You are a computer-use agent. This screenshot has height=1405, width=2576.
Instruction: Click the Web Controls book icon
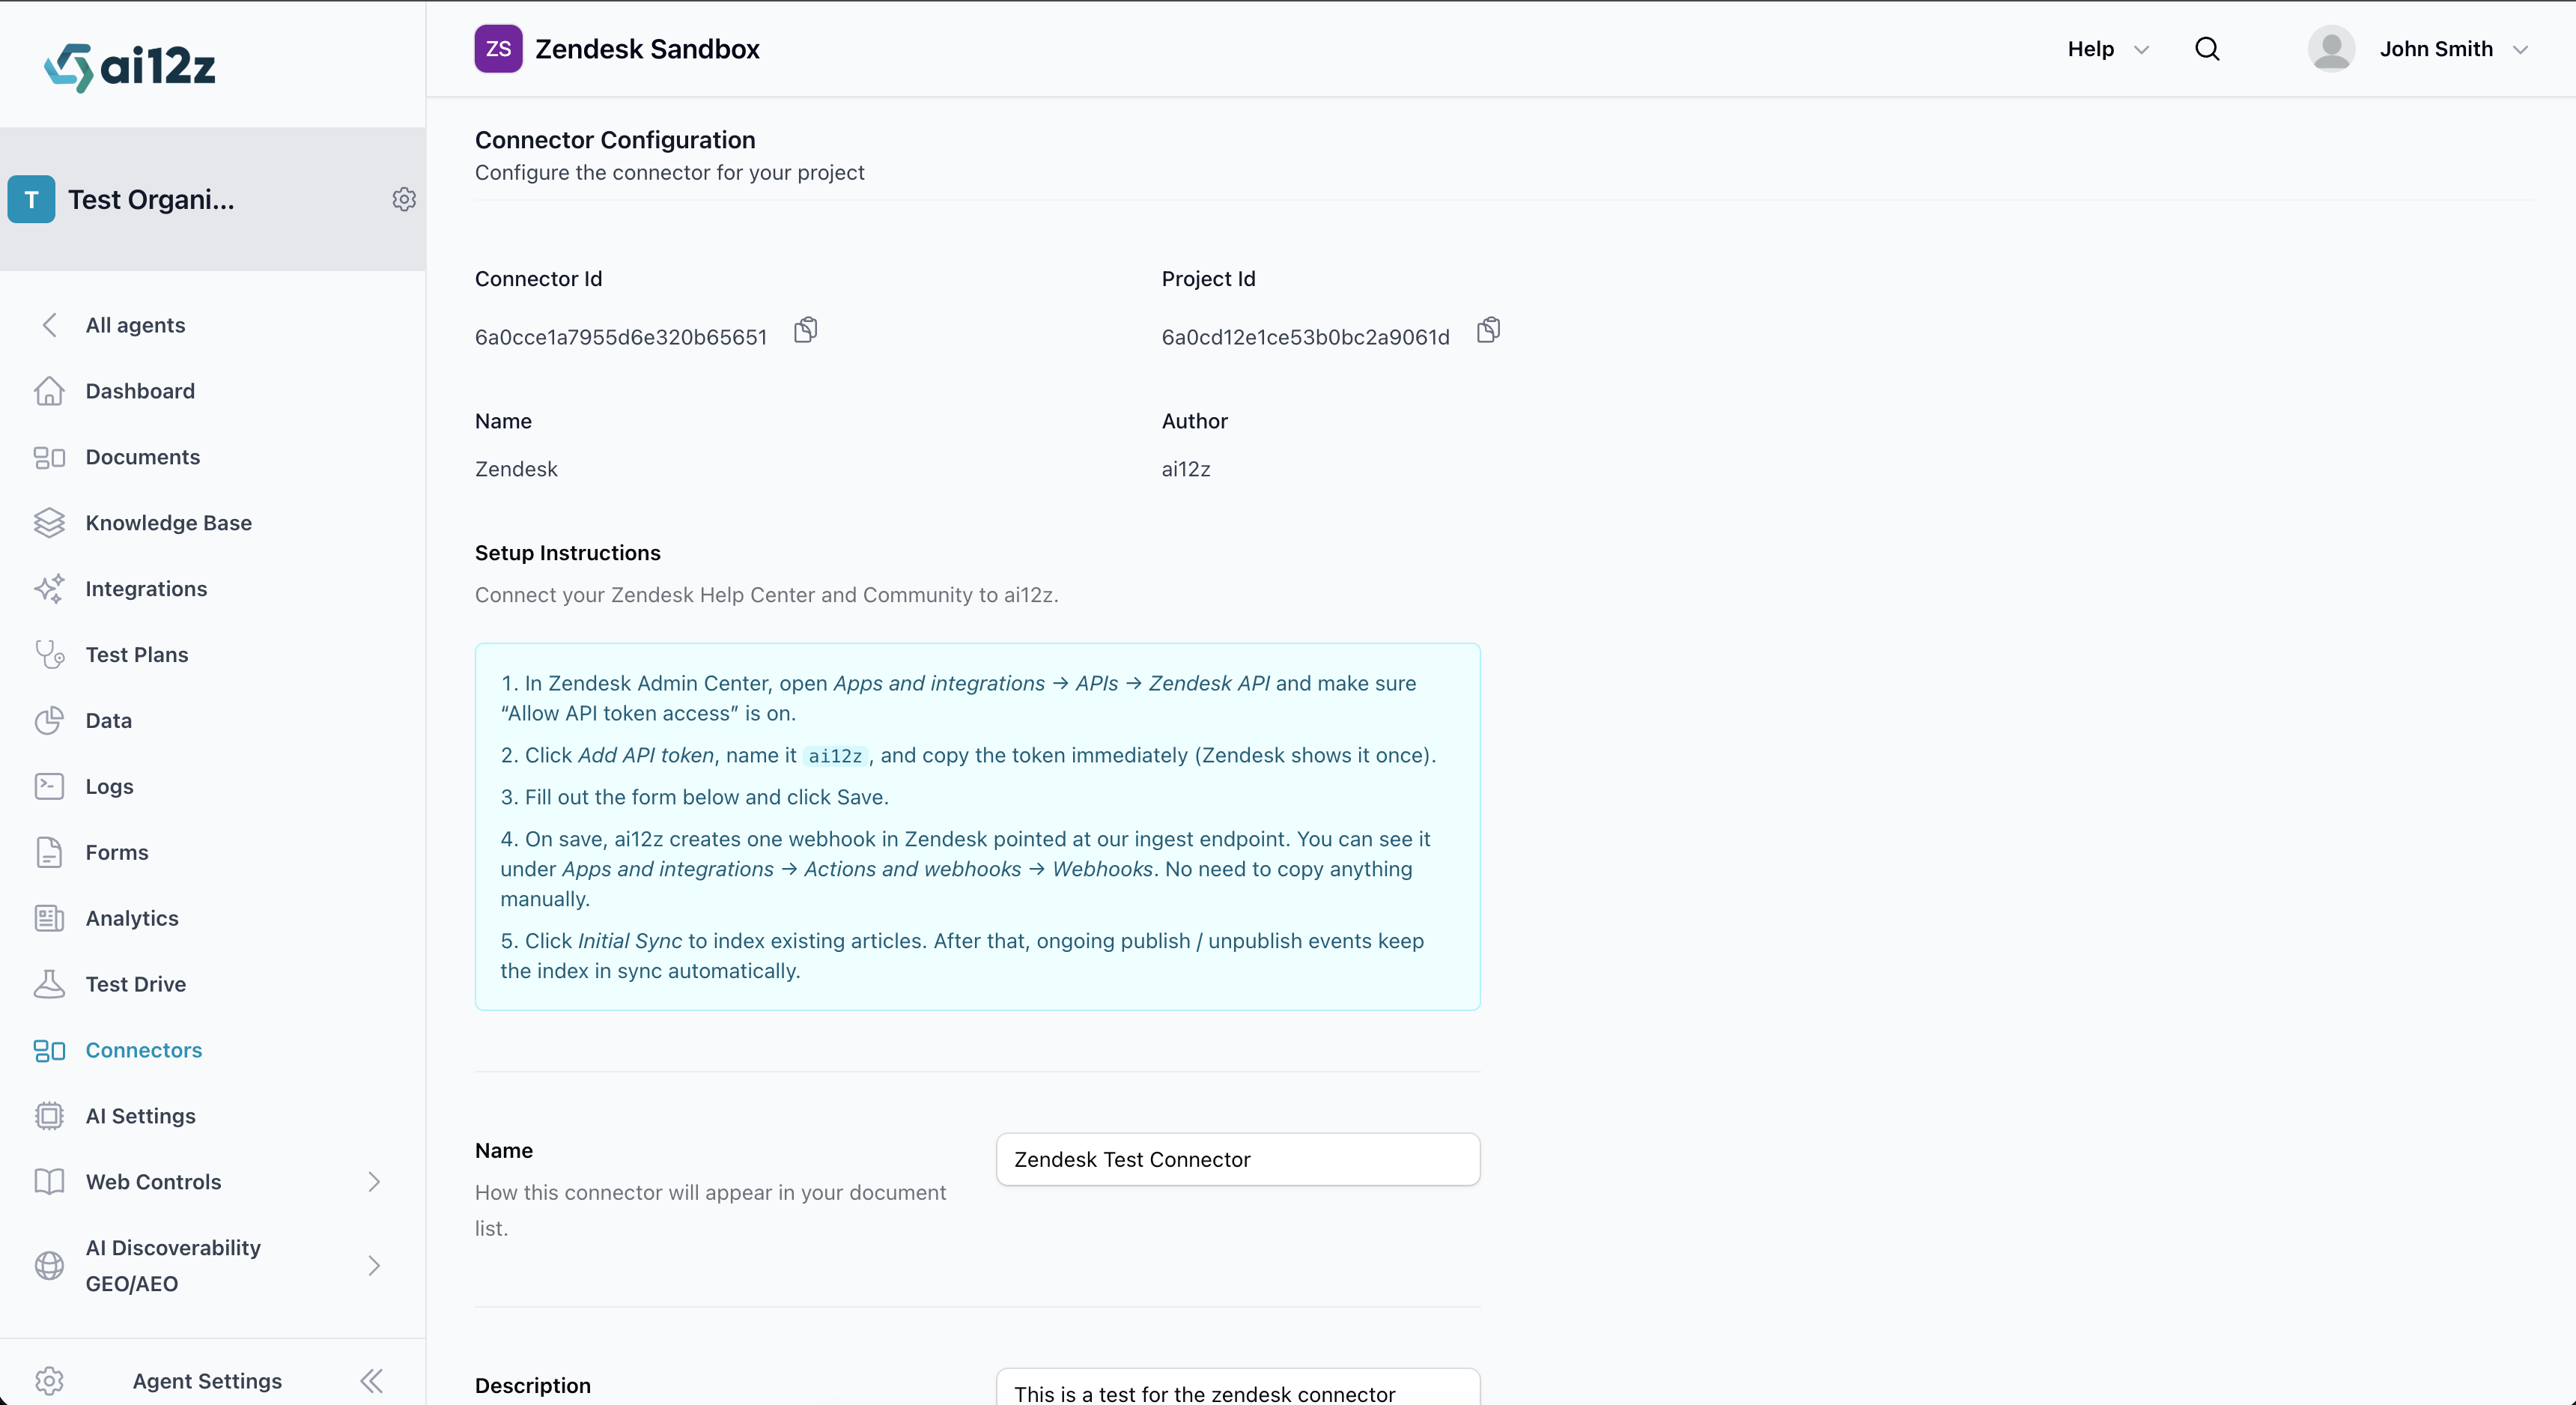(49, 1182)
